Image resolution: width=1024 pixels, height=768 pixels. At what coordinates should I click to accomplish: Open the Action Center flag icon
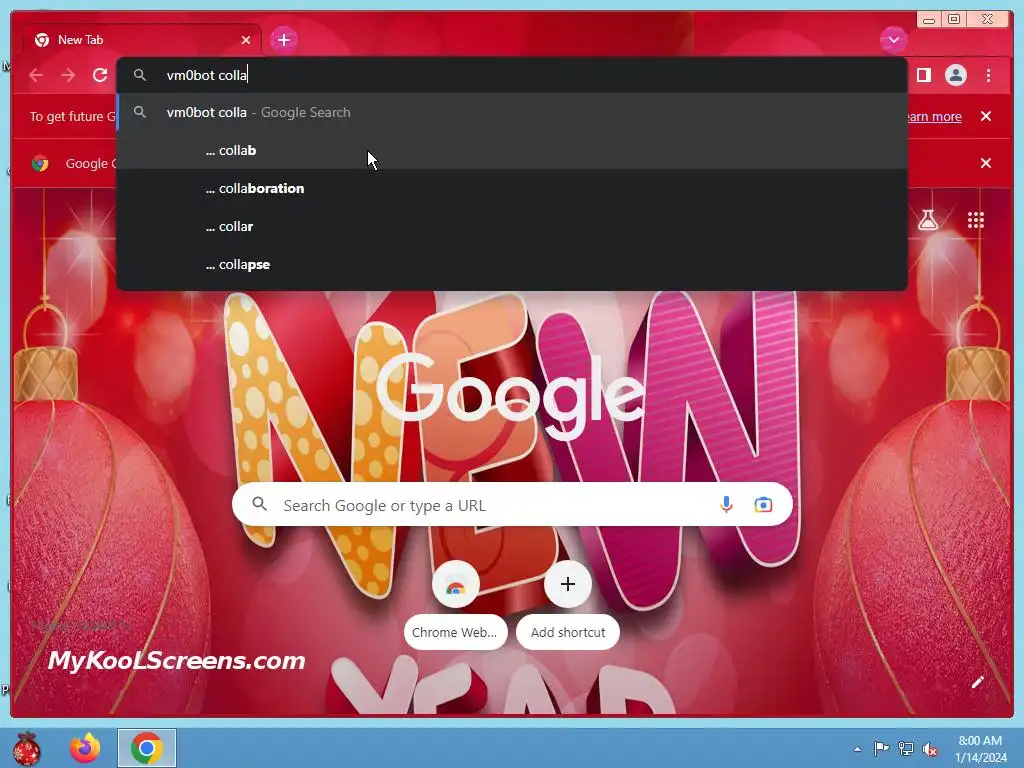[x=881, y=749]
